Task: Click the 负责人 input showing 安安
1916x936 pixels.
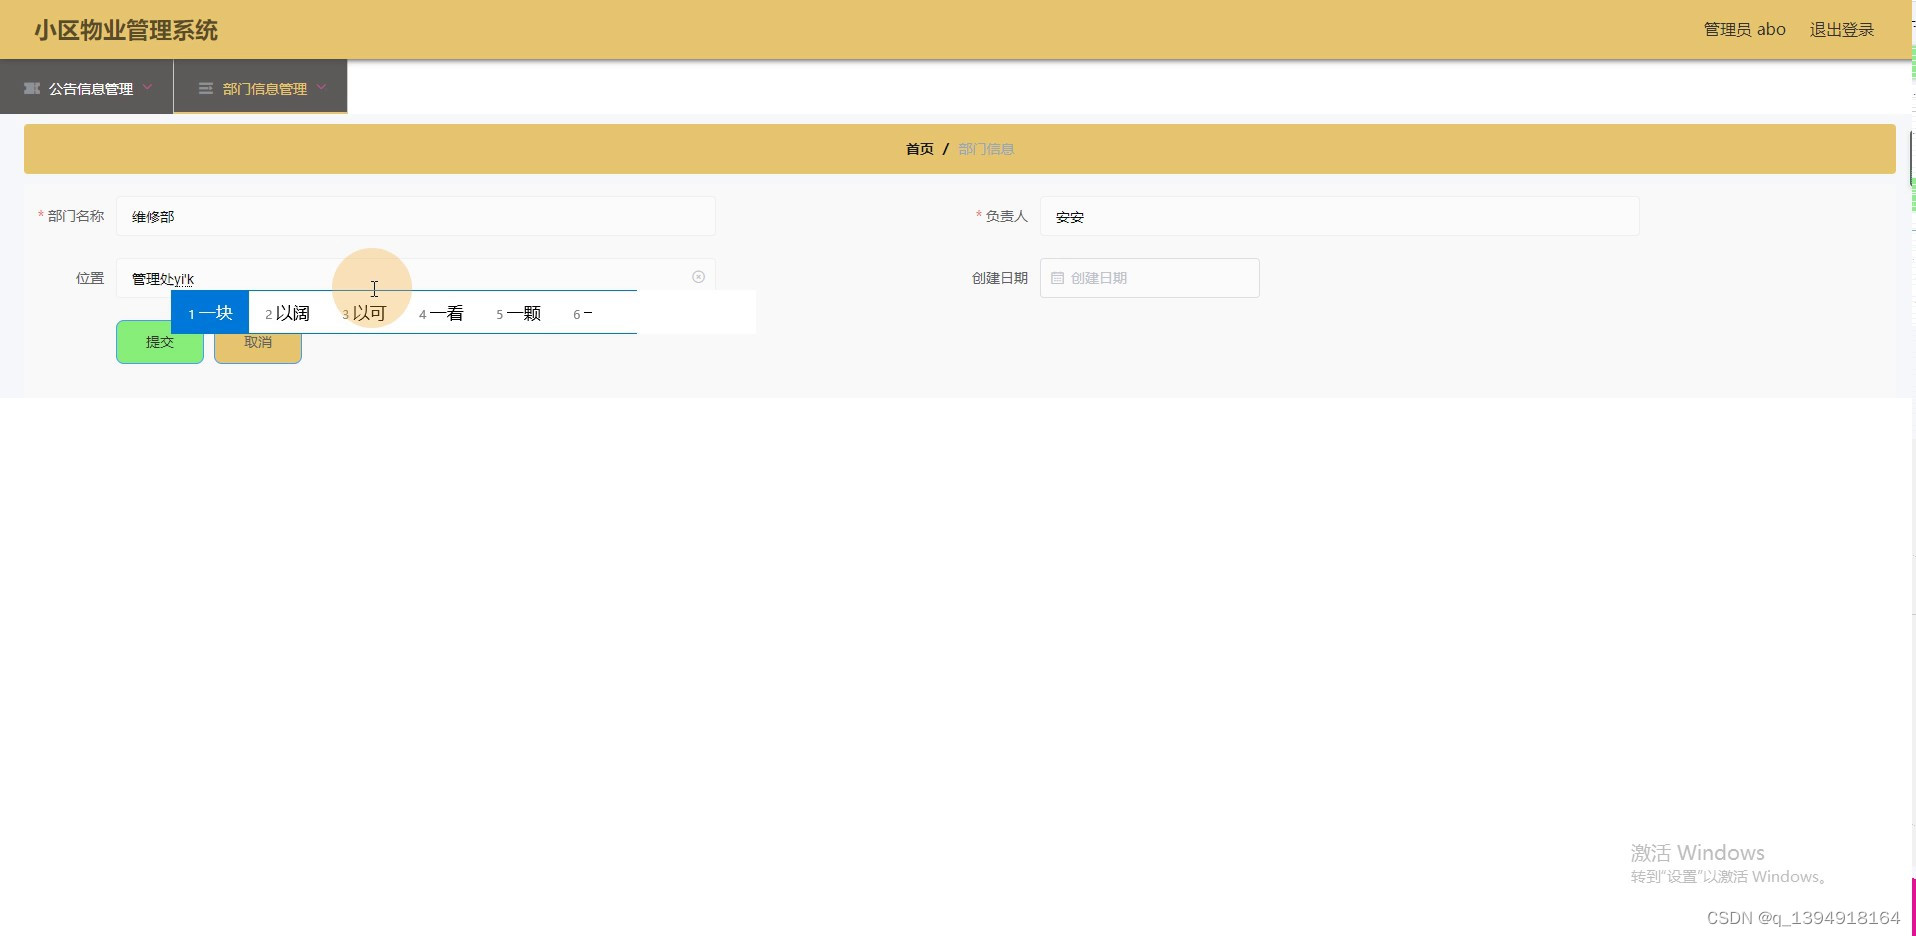Action: [1339, 216]
